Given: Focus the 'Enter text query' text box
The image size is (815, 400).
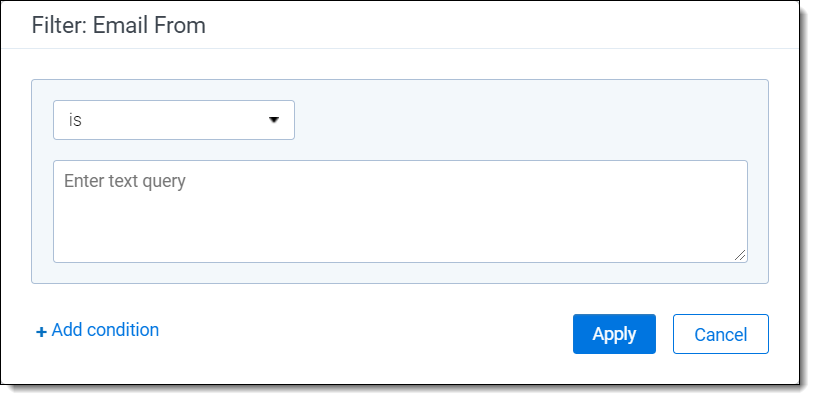Looking at the screenshot, I should click(400, 211).
